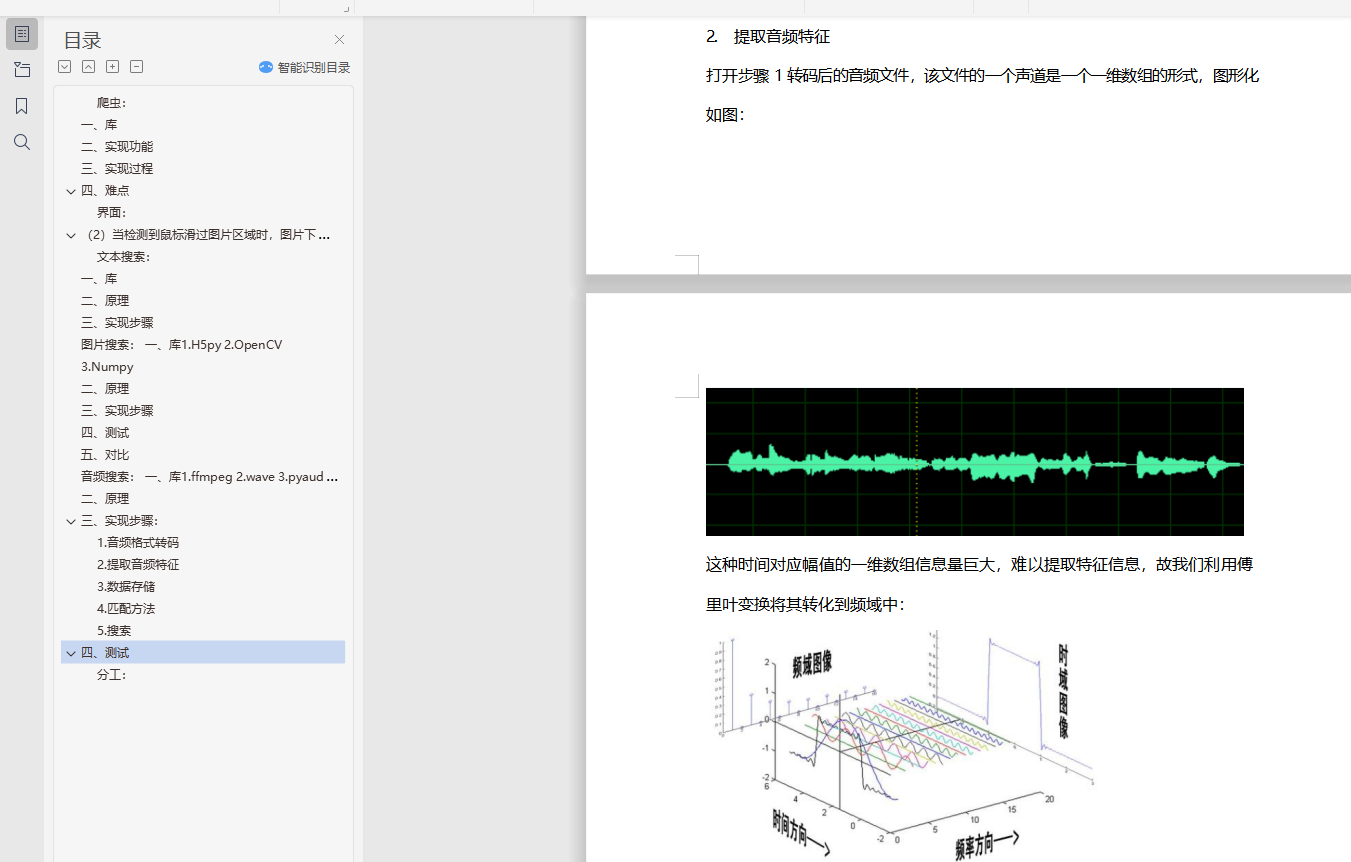The width and height of the screenshot is (1351, 862).
Task: Jump to 五、对比 heading
Action: coord(105,455)
